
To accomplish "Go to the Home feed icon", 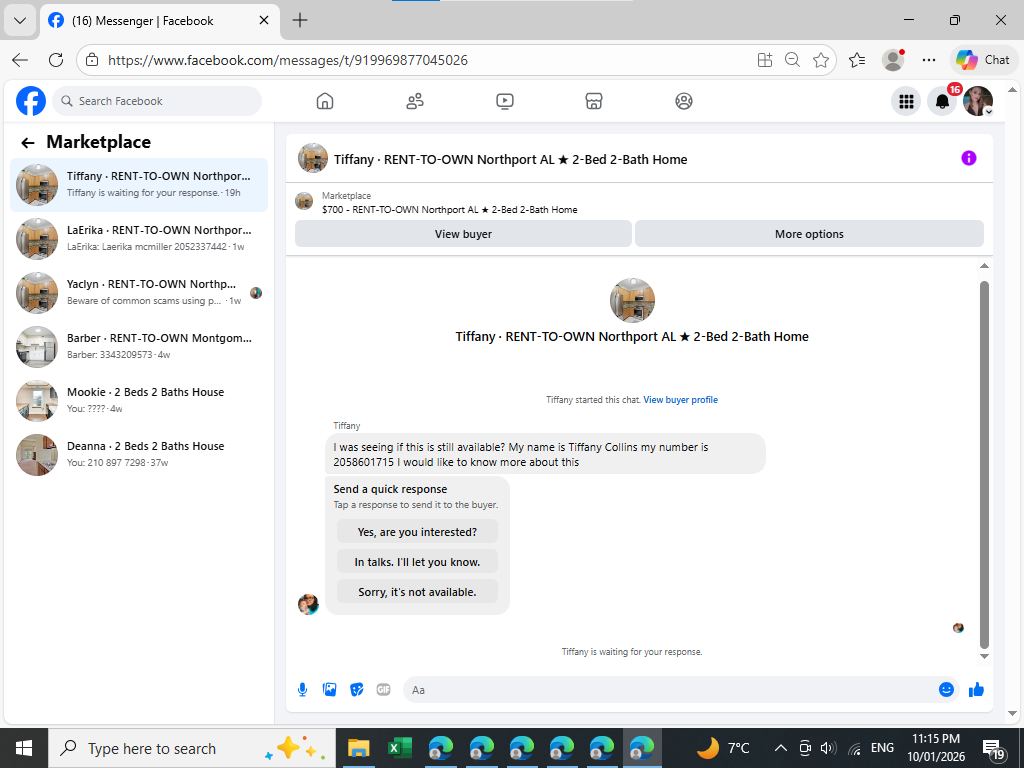I will coord(325,101).
